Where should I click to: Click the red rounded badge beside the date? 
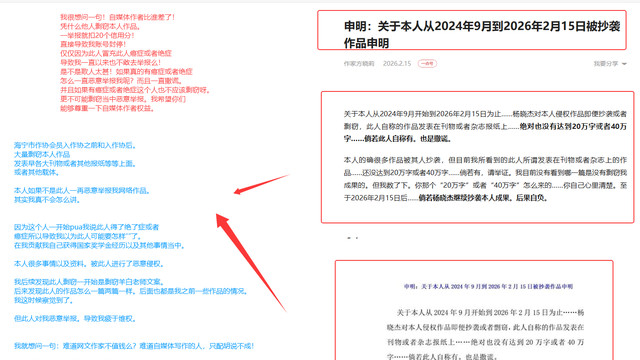coord(427,64)
